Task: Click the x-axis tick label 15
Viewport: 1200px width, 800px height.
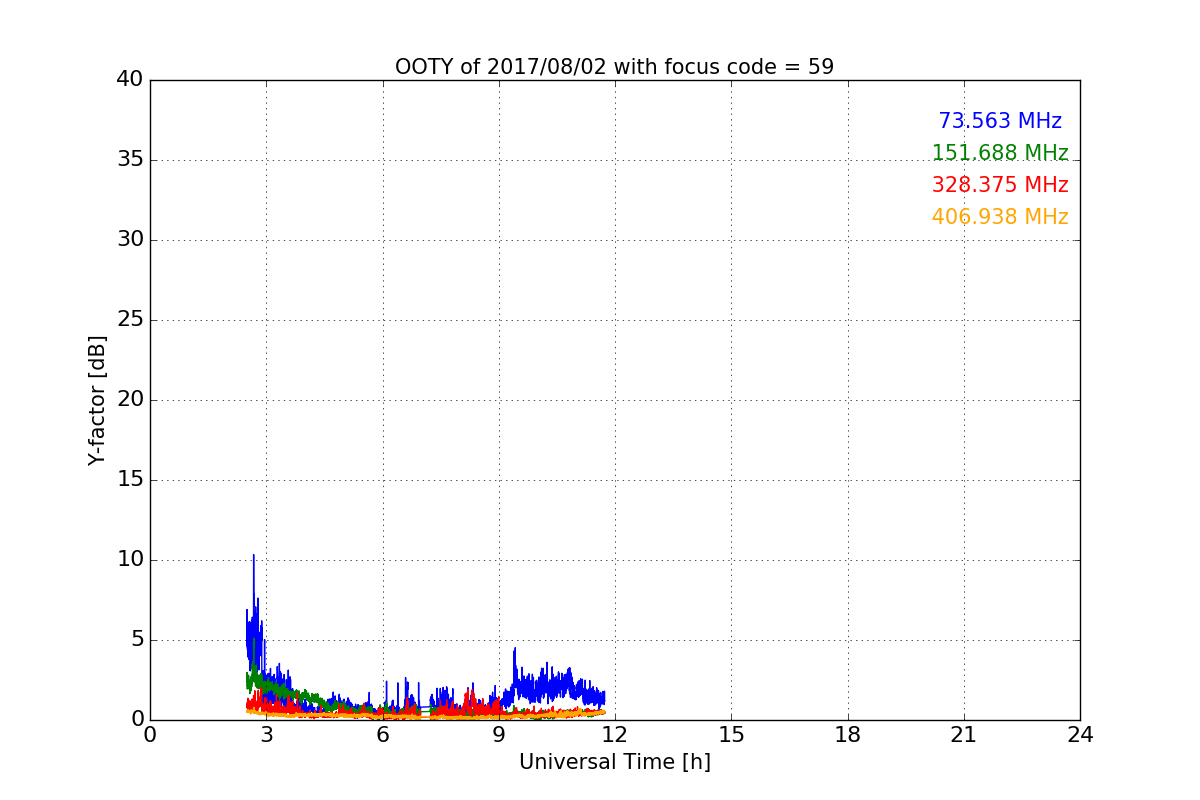Action: (x=731, y=735)
